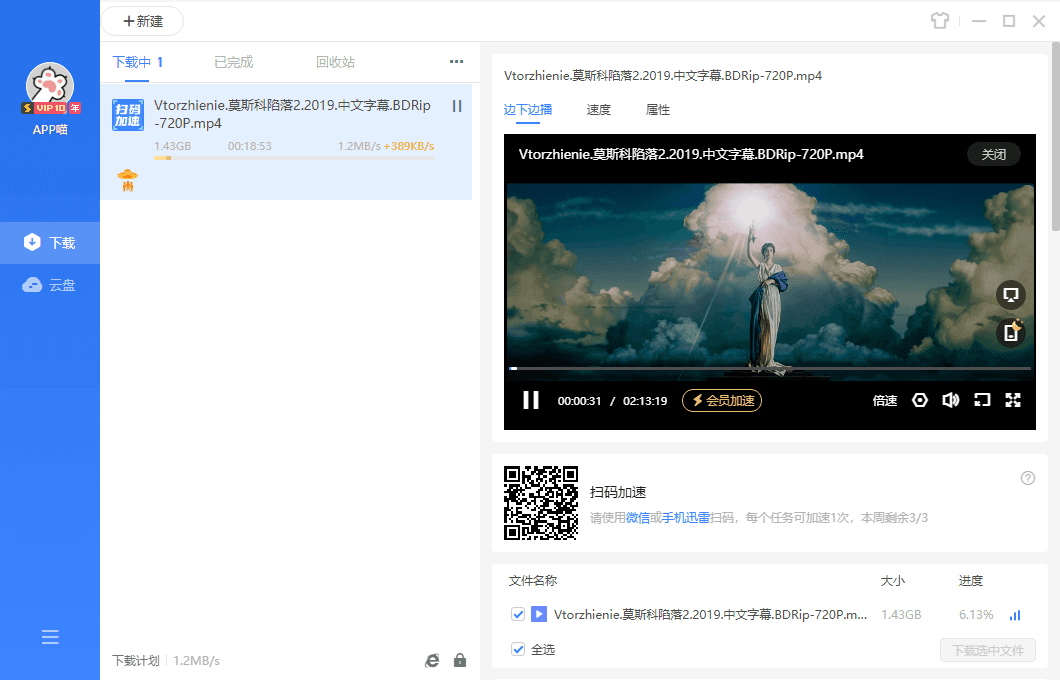1060x680 pixels.
Task: Click the orange UFO speed-boost icon
Action: [127, 180]
